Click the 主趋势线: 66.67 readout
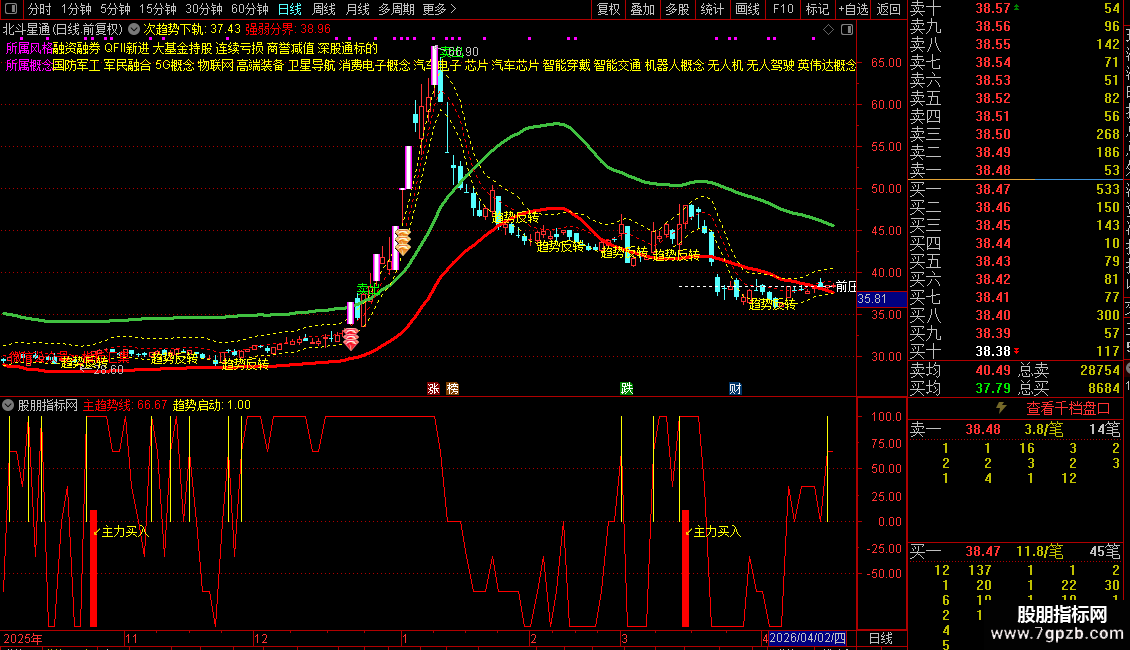This screenshot has width=1130, height=650. coord(125,405)
